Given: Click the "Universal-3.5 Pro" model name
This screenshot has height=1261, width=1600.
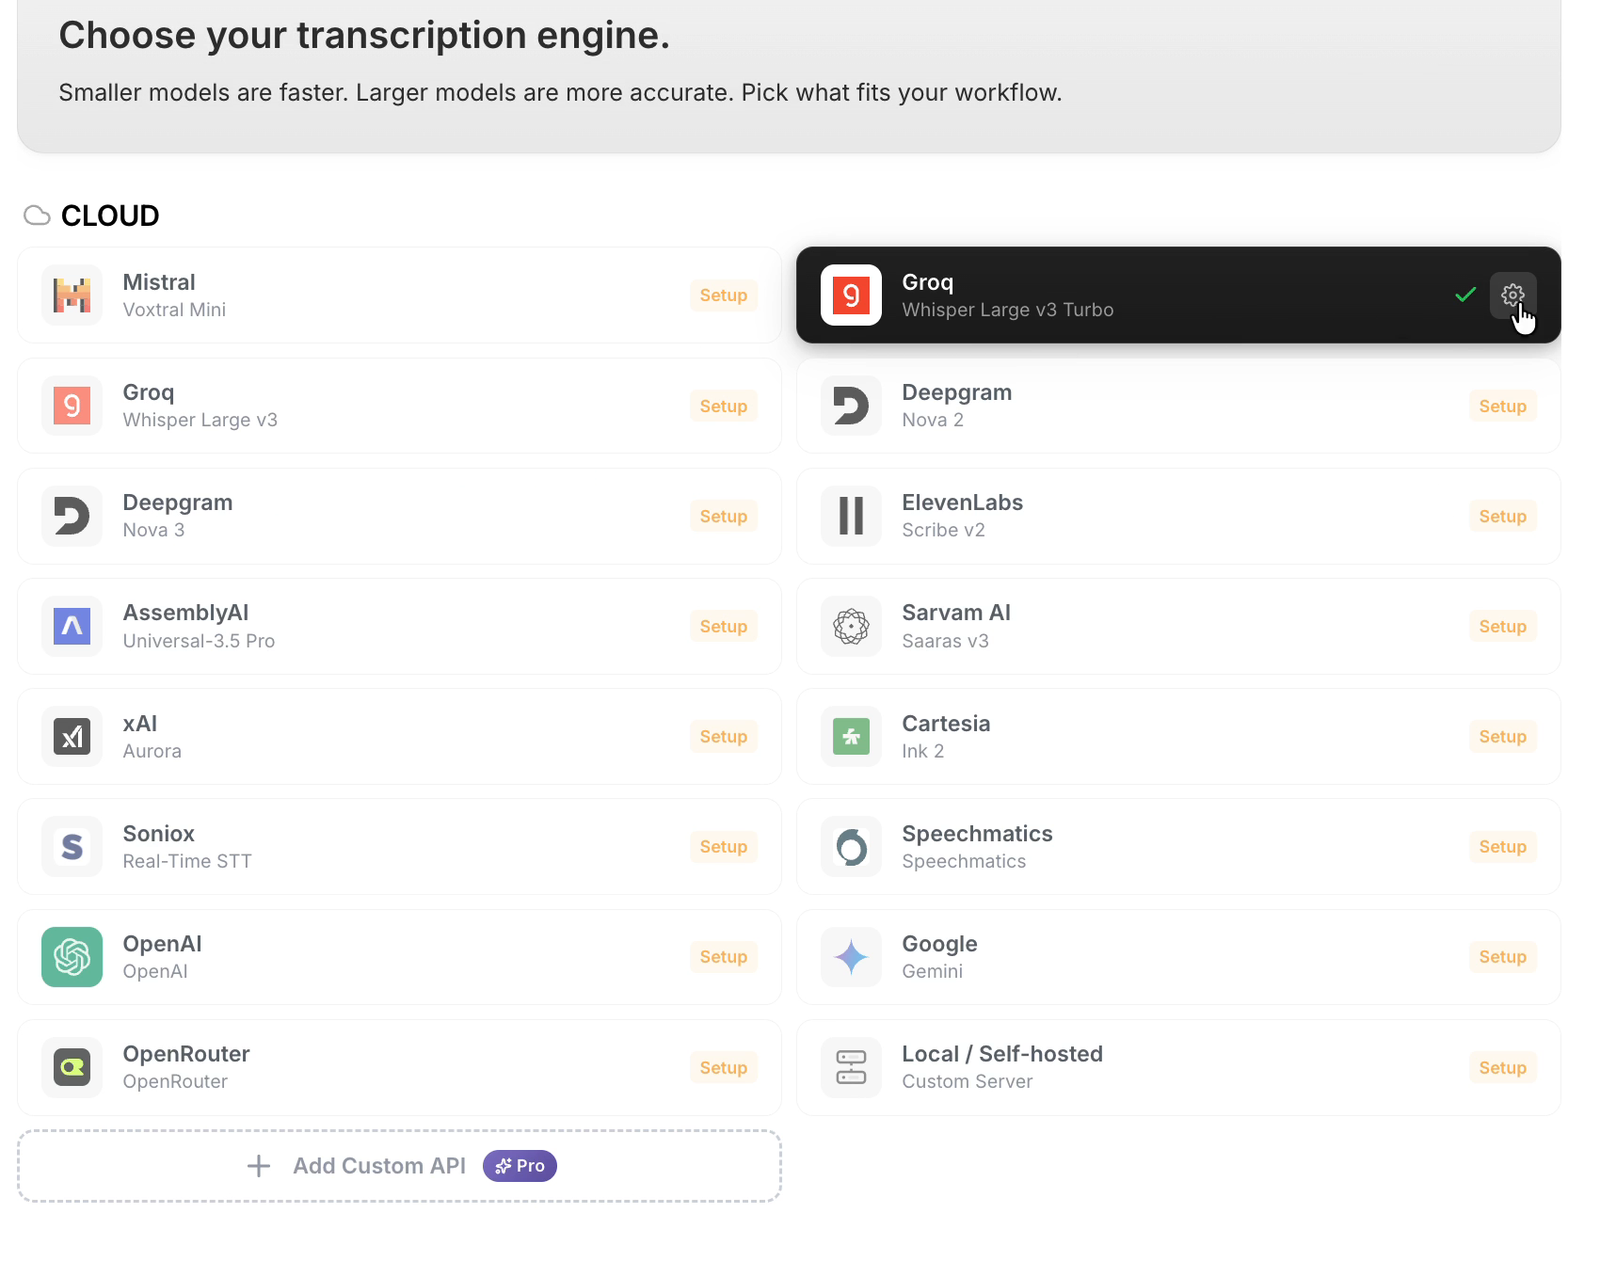Looking at the screenshot, I should [198, 641].
